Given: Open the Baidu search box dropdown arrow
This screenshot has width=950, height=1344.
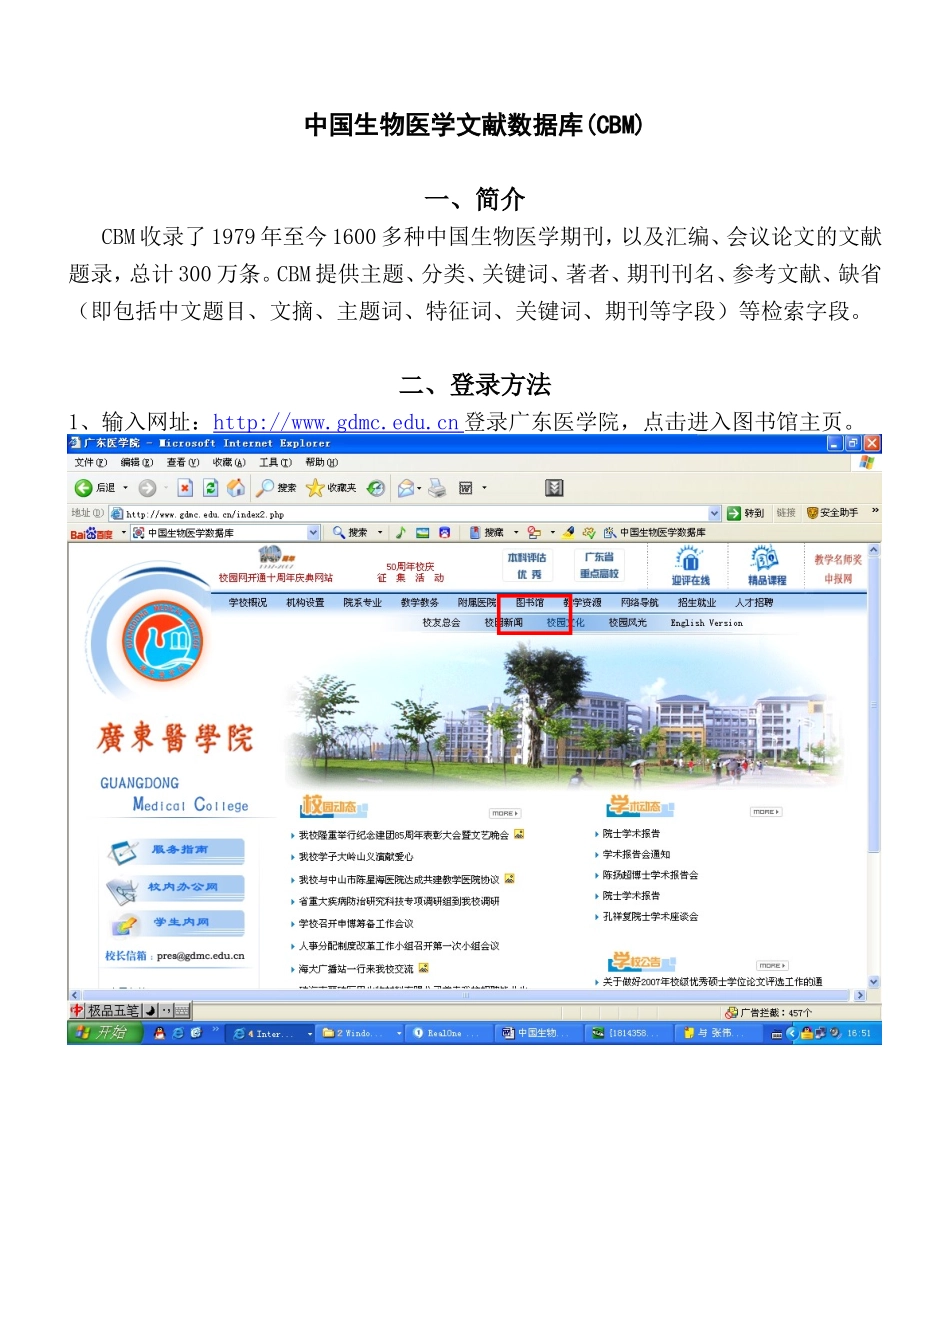Looking at the screenshot, I should [x=313, y=533].
